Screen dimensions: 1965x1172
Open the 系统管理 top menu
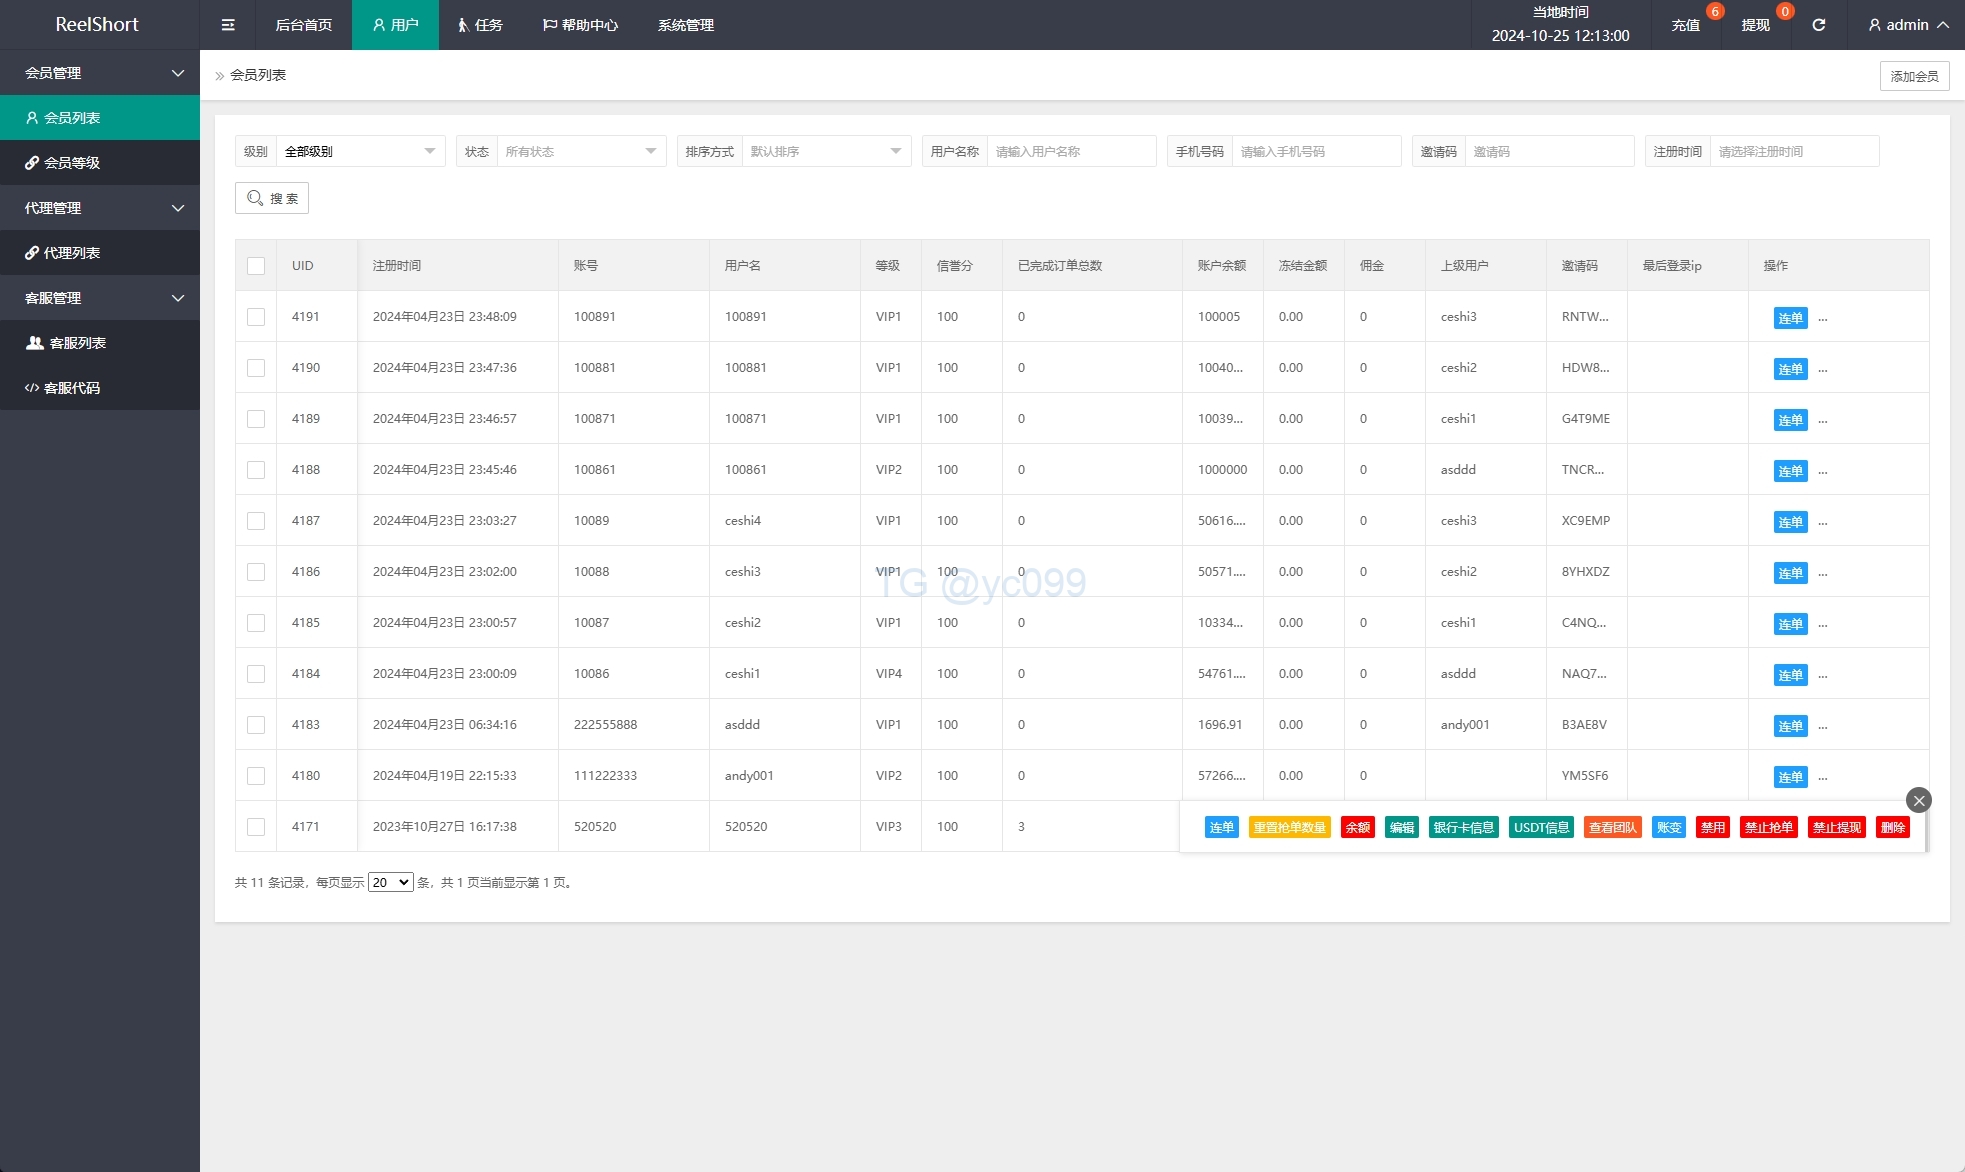tap(686, 25)
